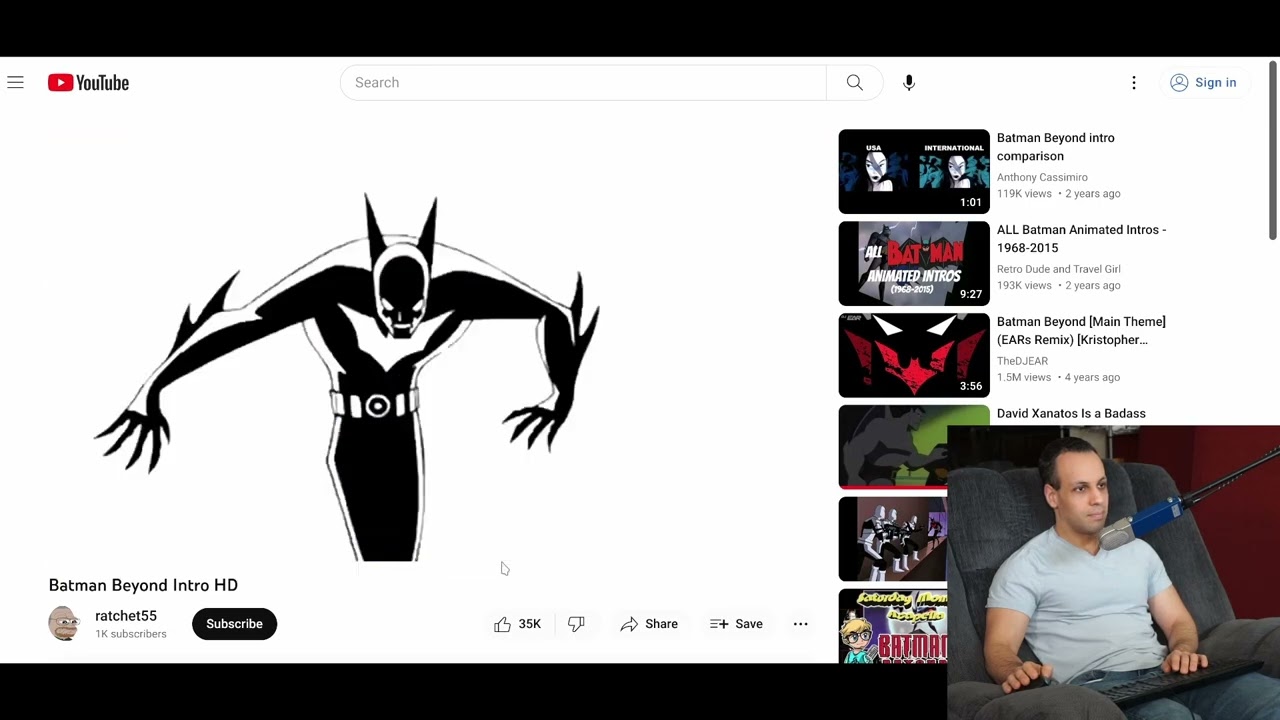
Task: Open Batman Beyond Main Theme remix thumbnail
Action: 914,355
